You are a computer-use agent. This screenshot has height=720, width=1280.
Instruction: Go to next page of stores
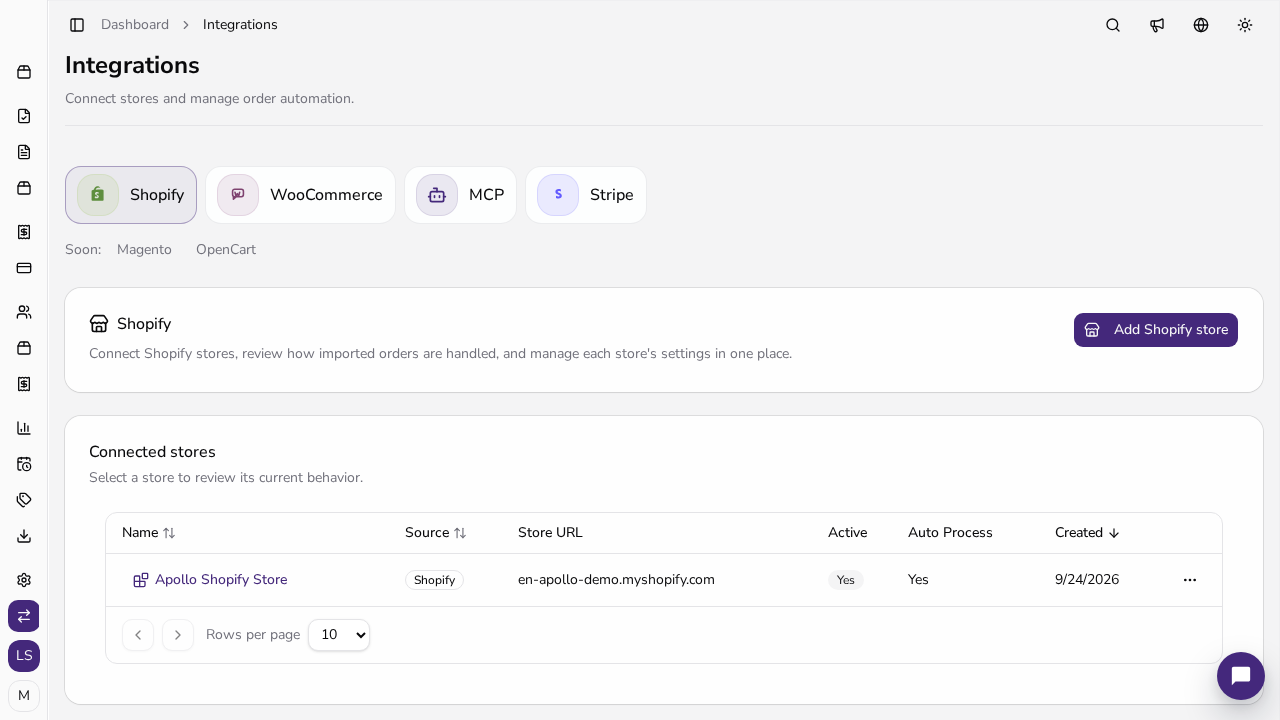click(x=178, y=635)
